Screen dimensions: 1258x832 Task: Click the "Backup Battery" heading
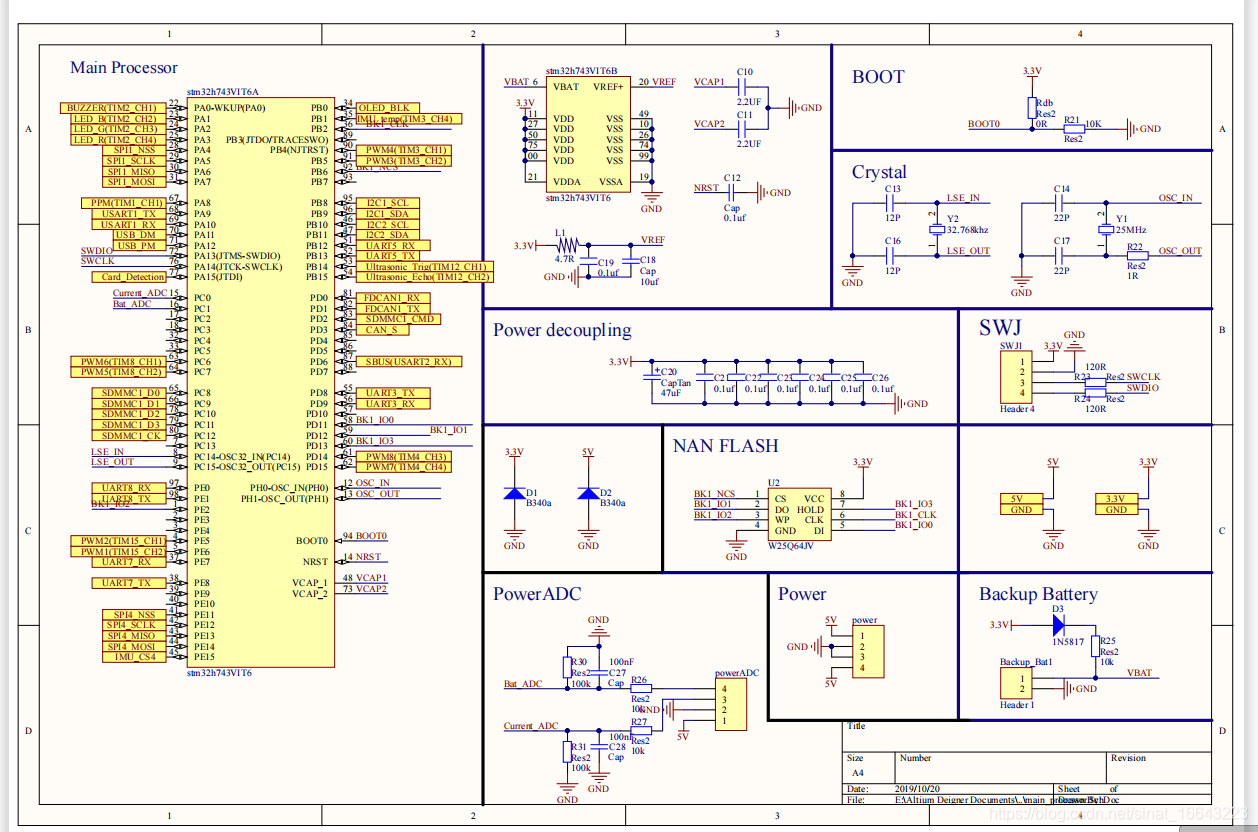click(1038, 594)
